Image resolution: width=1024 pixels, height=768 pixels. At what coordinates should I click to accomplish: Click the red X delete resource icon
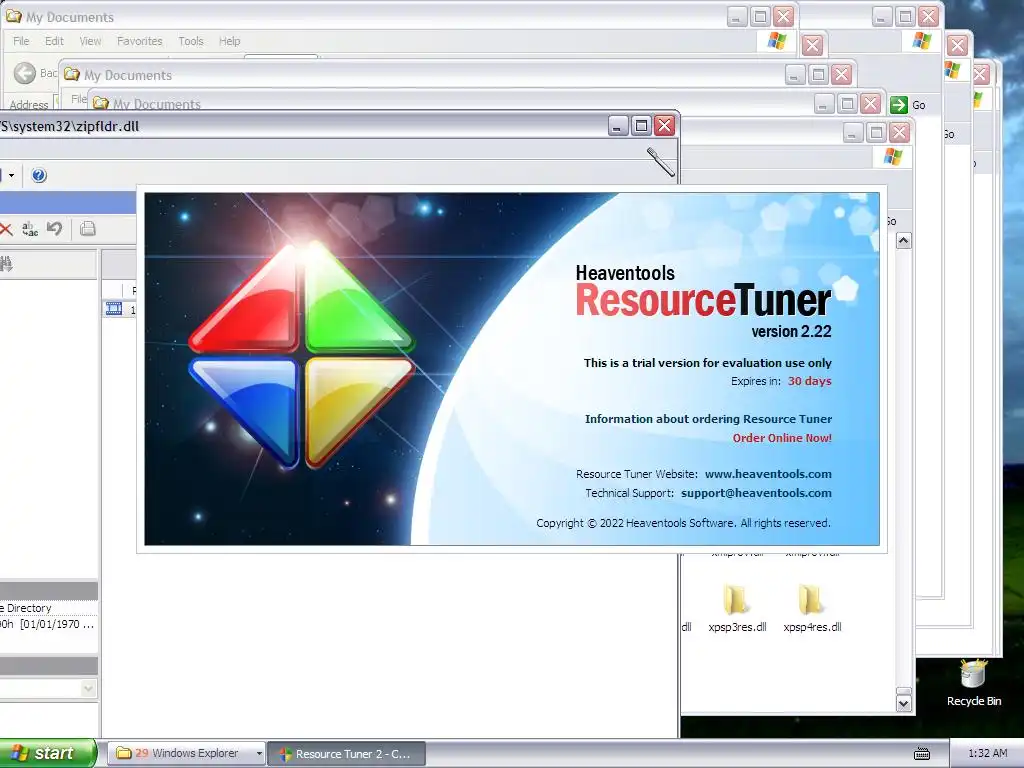tap(6, 229)
